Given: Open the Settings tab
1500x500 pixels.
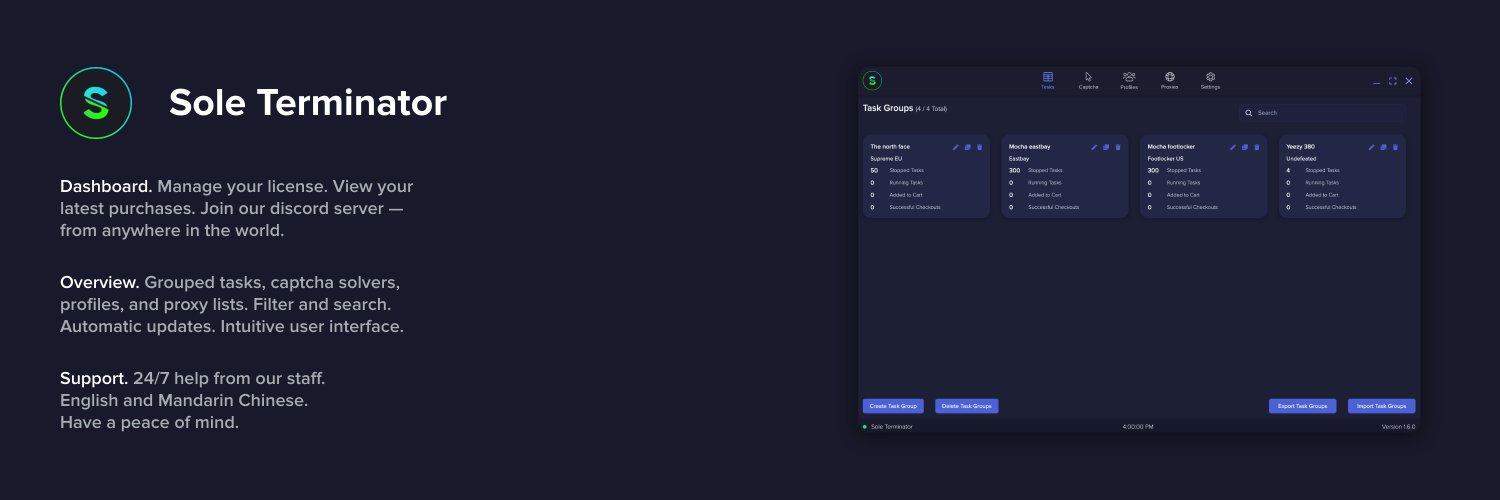Looking at the screenshot, I should tap(1210, 80).
